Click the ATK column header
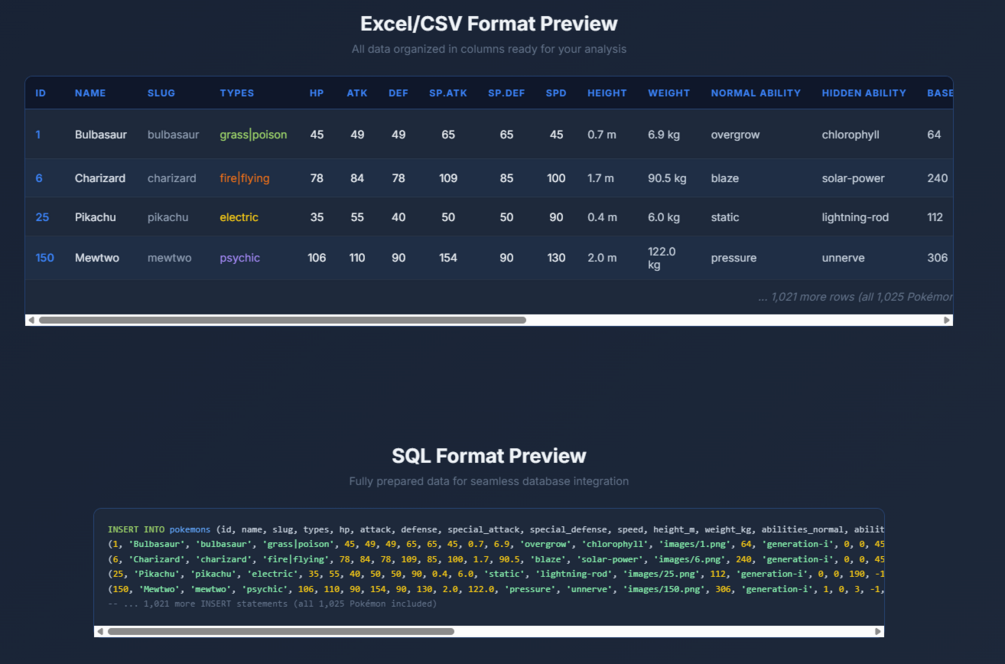 pyautogui.click(x=357, y=93)
